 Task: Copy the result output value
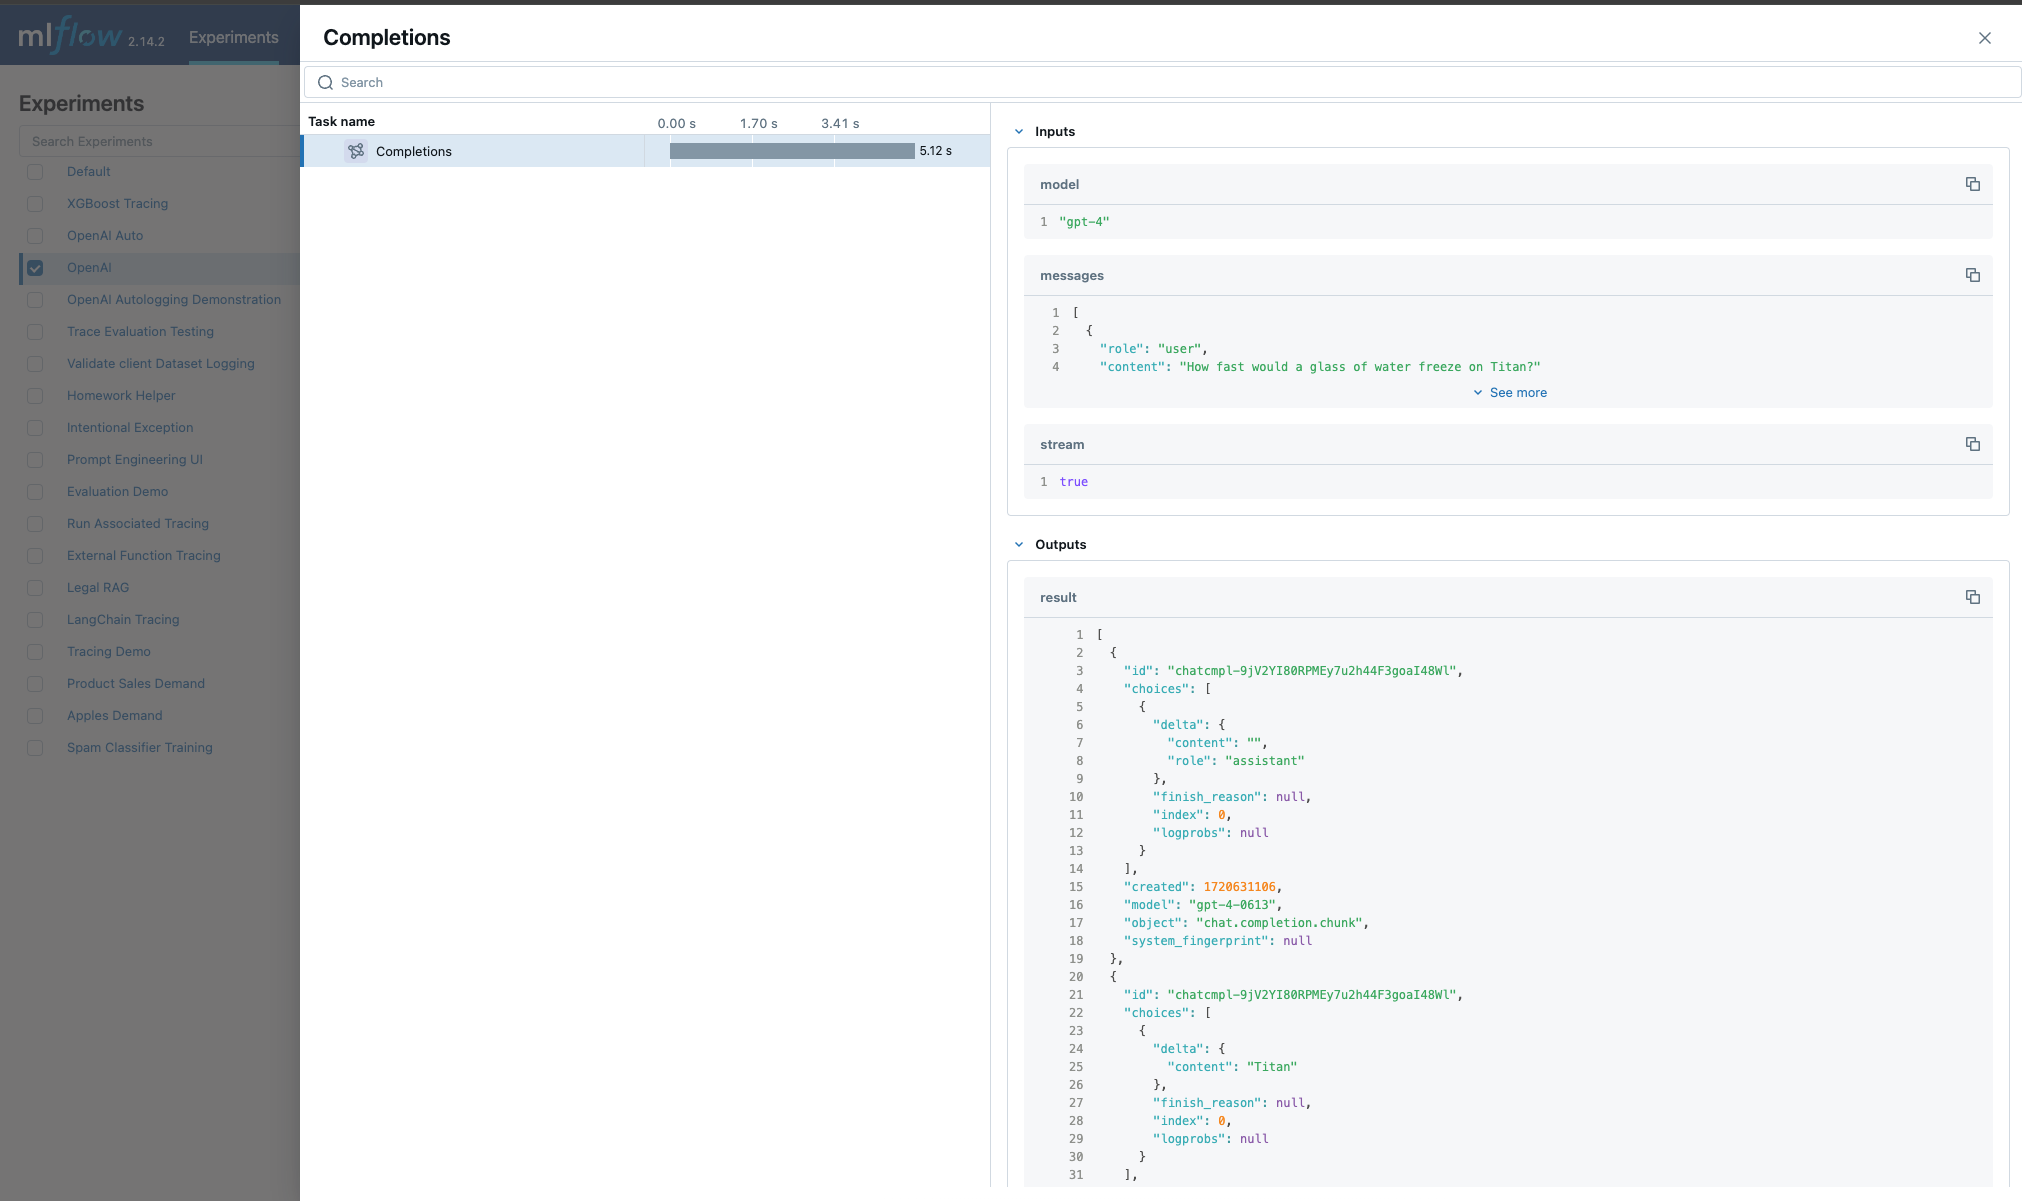1972,597
